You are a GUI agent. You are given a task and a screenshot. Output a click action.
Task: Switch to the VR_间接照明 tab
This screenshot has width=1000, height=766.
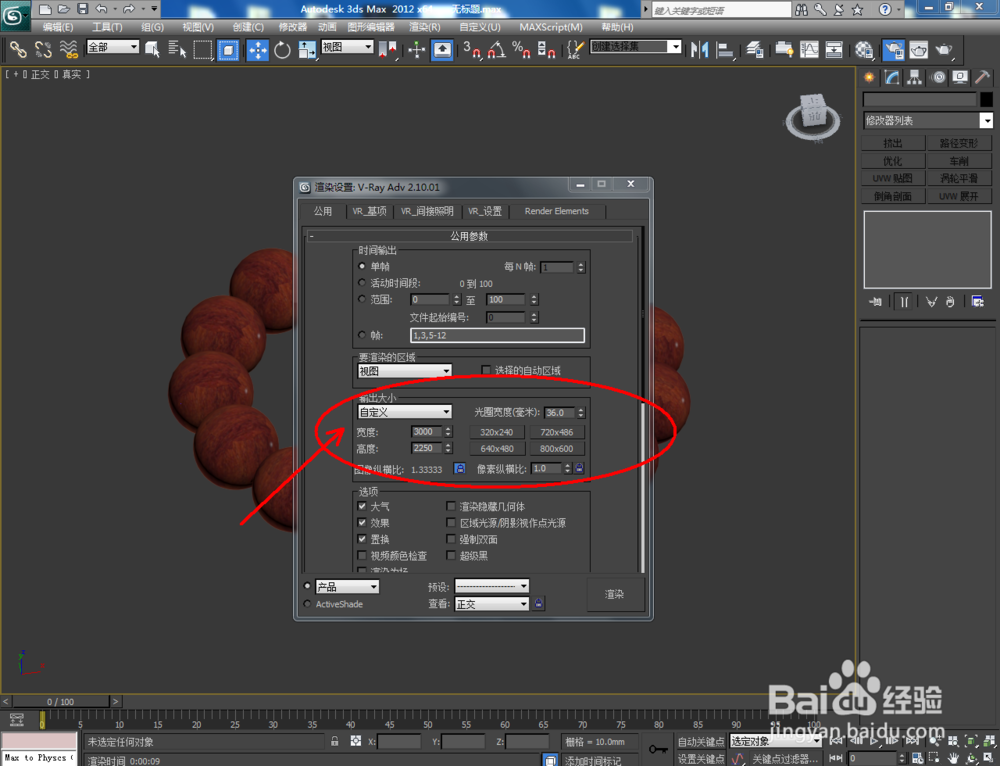[x=427, y=211]
